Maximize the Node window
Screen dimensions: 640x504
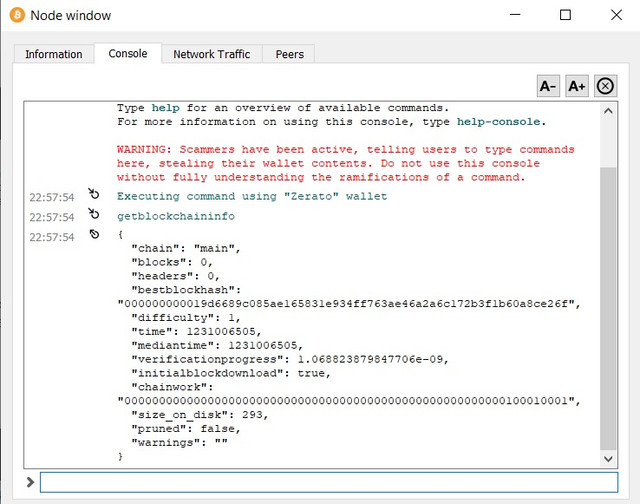565,15
